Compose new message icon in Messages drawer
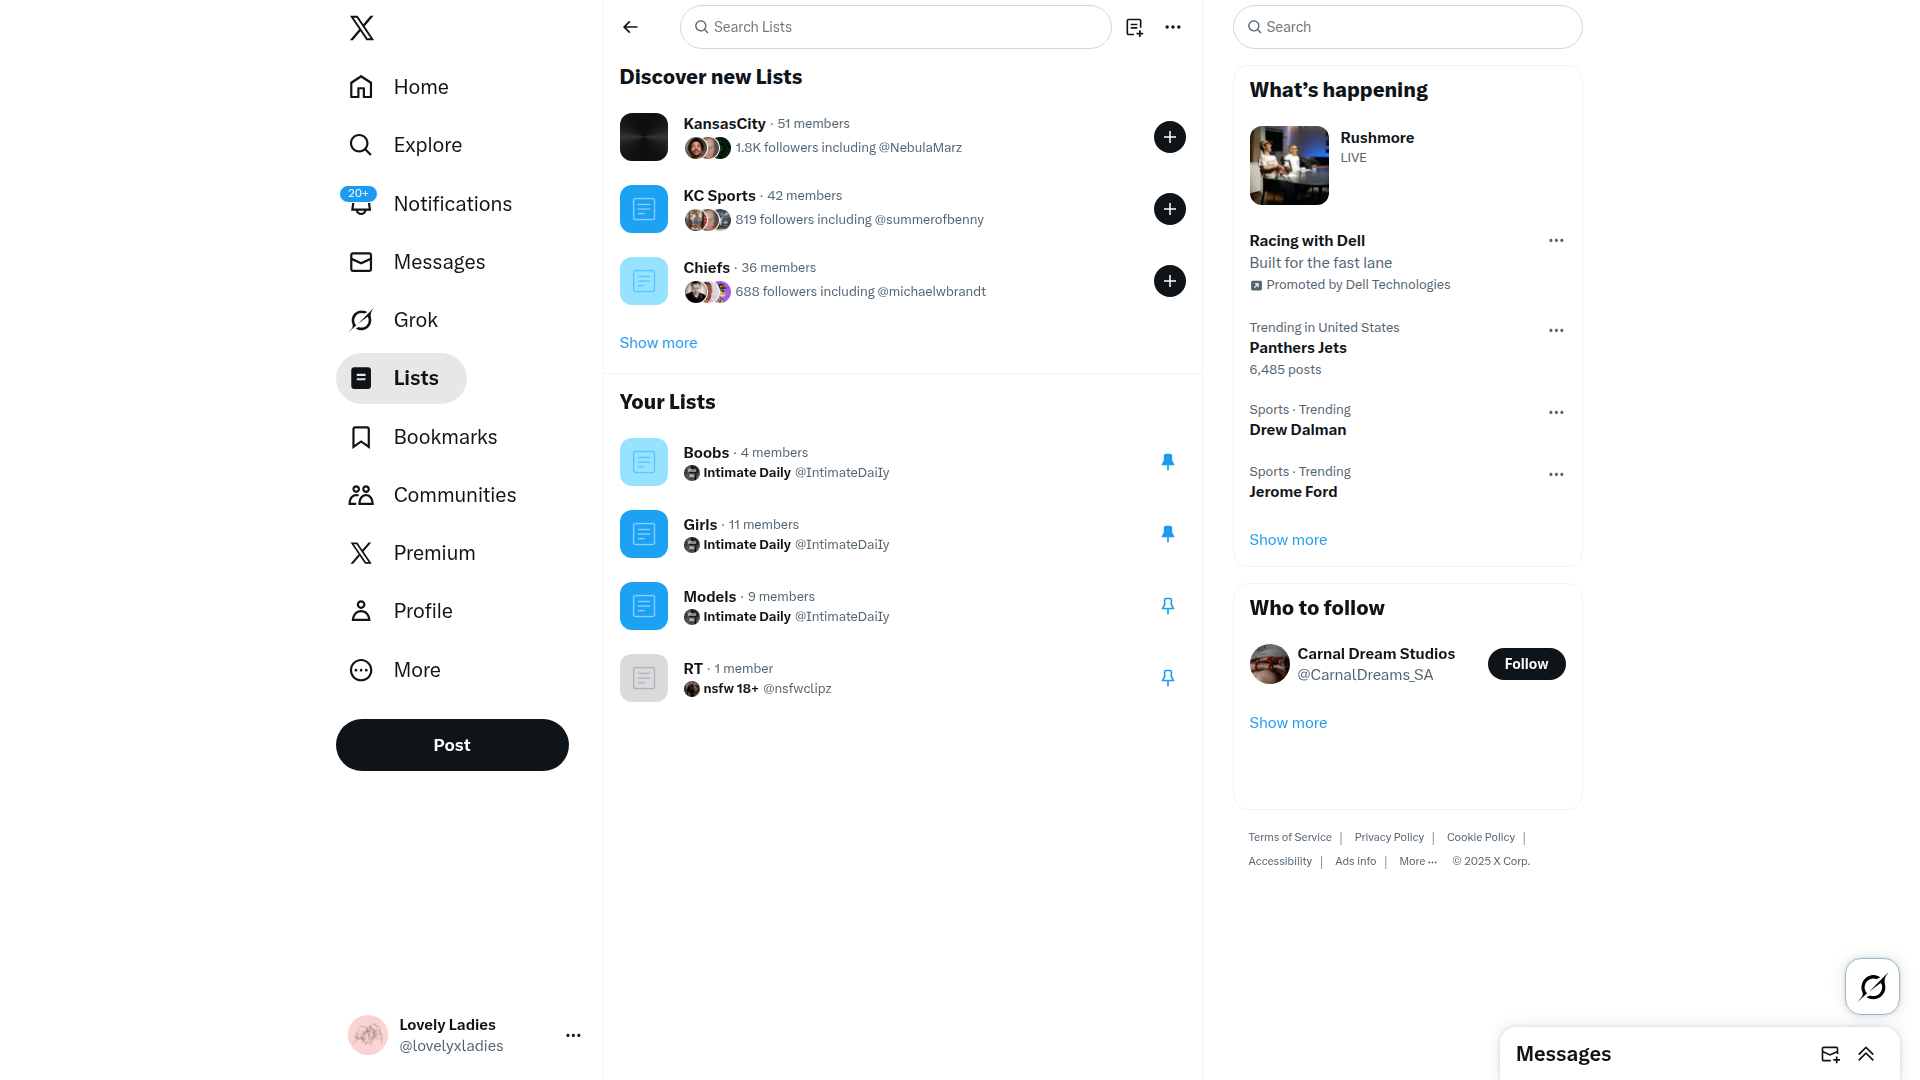Screen dimensions: 1920x1080 [x=1830, y=1054]
